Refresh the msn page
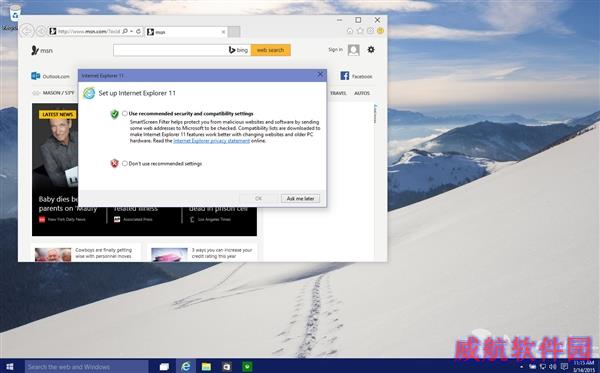This screenshot has width=600, height=373. 139,31
